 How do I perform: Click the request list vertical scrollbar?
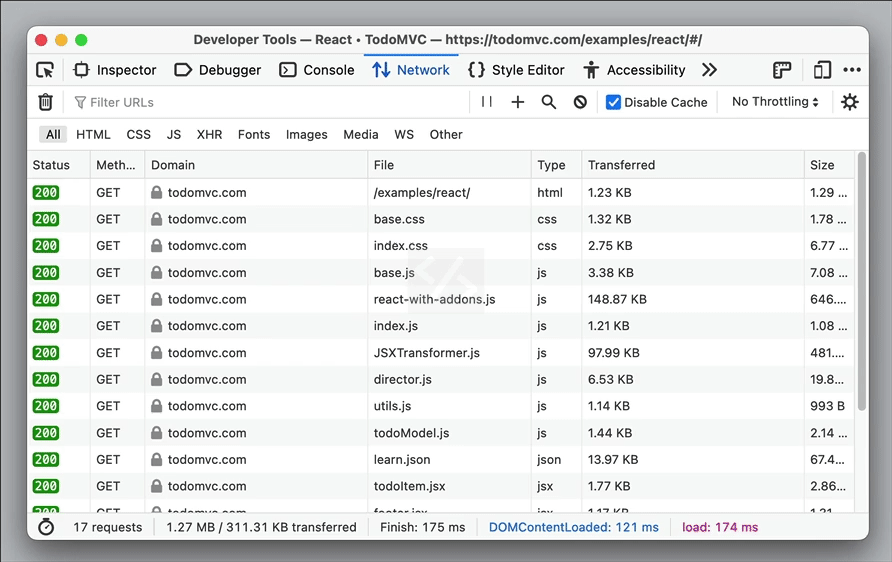862,281
